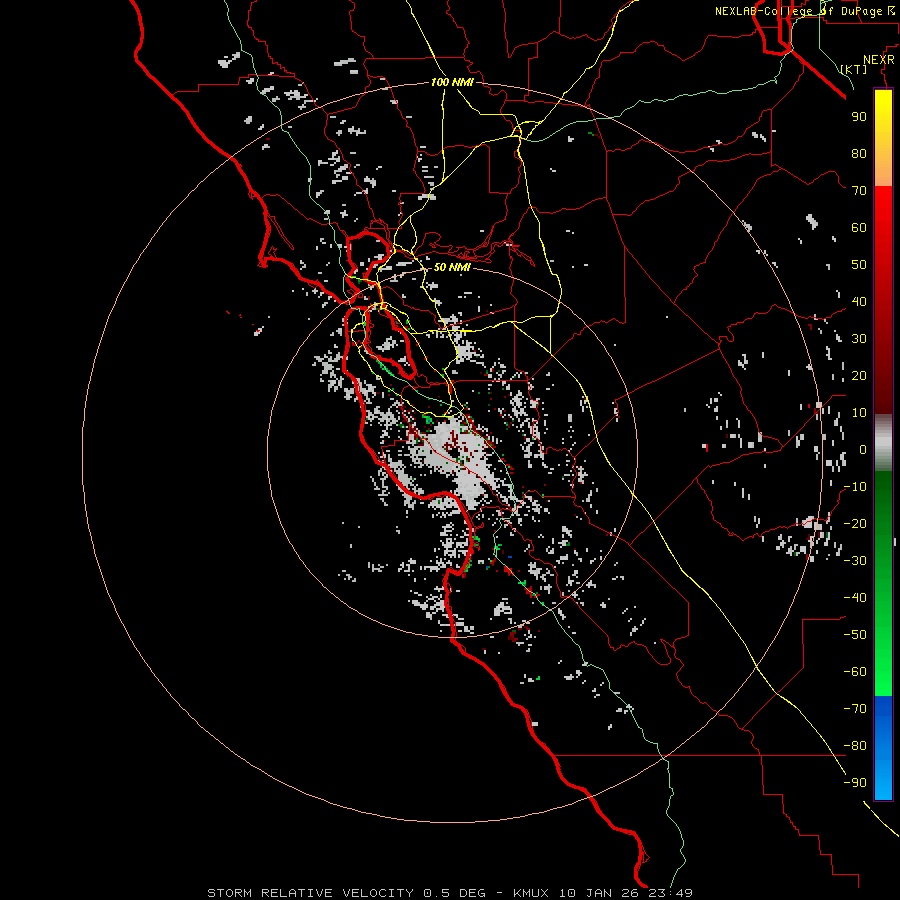Screen dimensions: 900x900
Task: Select the 70 value on the velocity scale
Action: 859,191
